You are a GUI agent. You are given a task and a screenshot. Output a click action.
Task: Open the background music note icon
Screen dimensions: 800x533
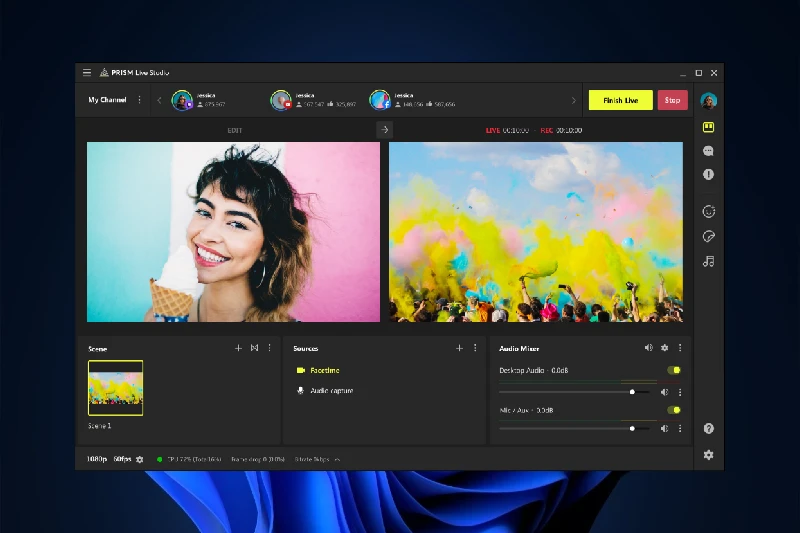[x=708, y=261]
